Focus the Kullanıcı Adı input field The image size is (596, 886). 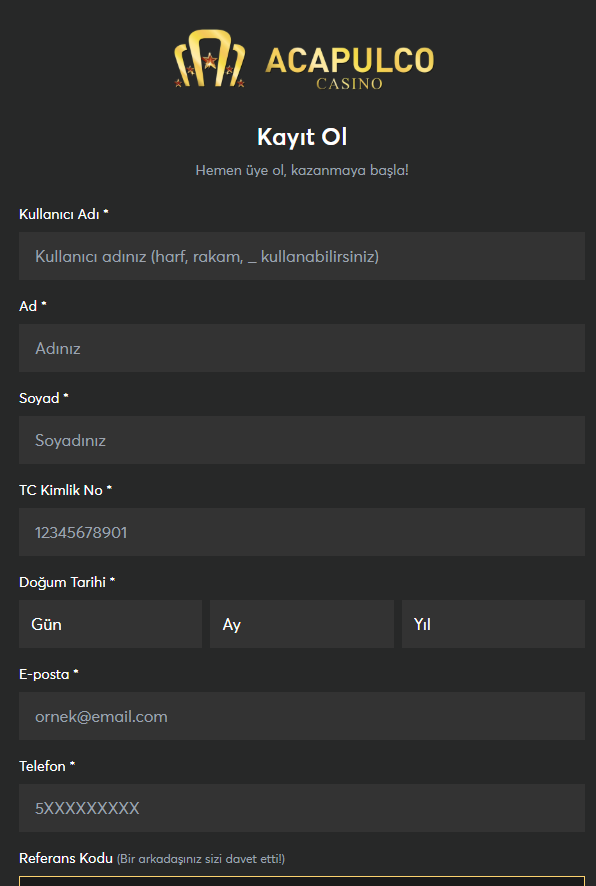(302, 256)
